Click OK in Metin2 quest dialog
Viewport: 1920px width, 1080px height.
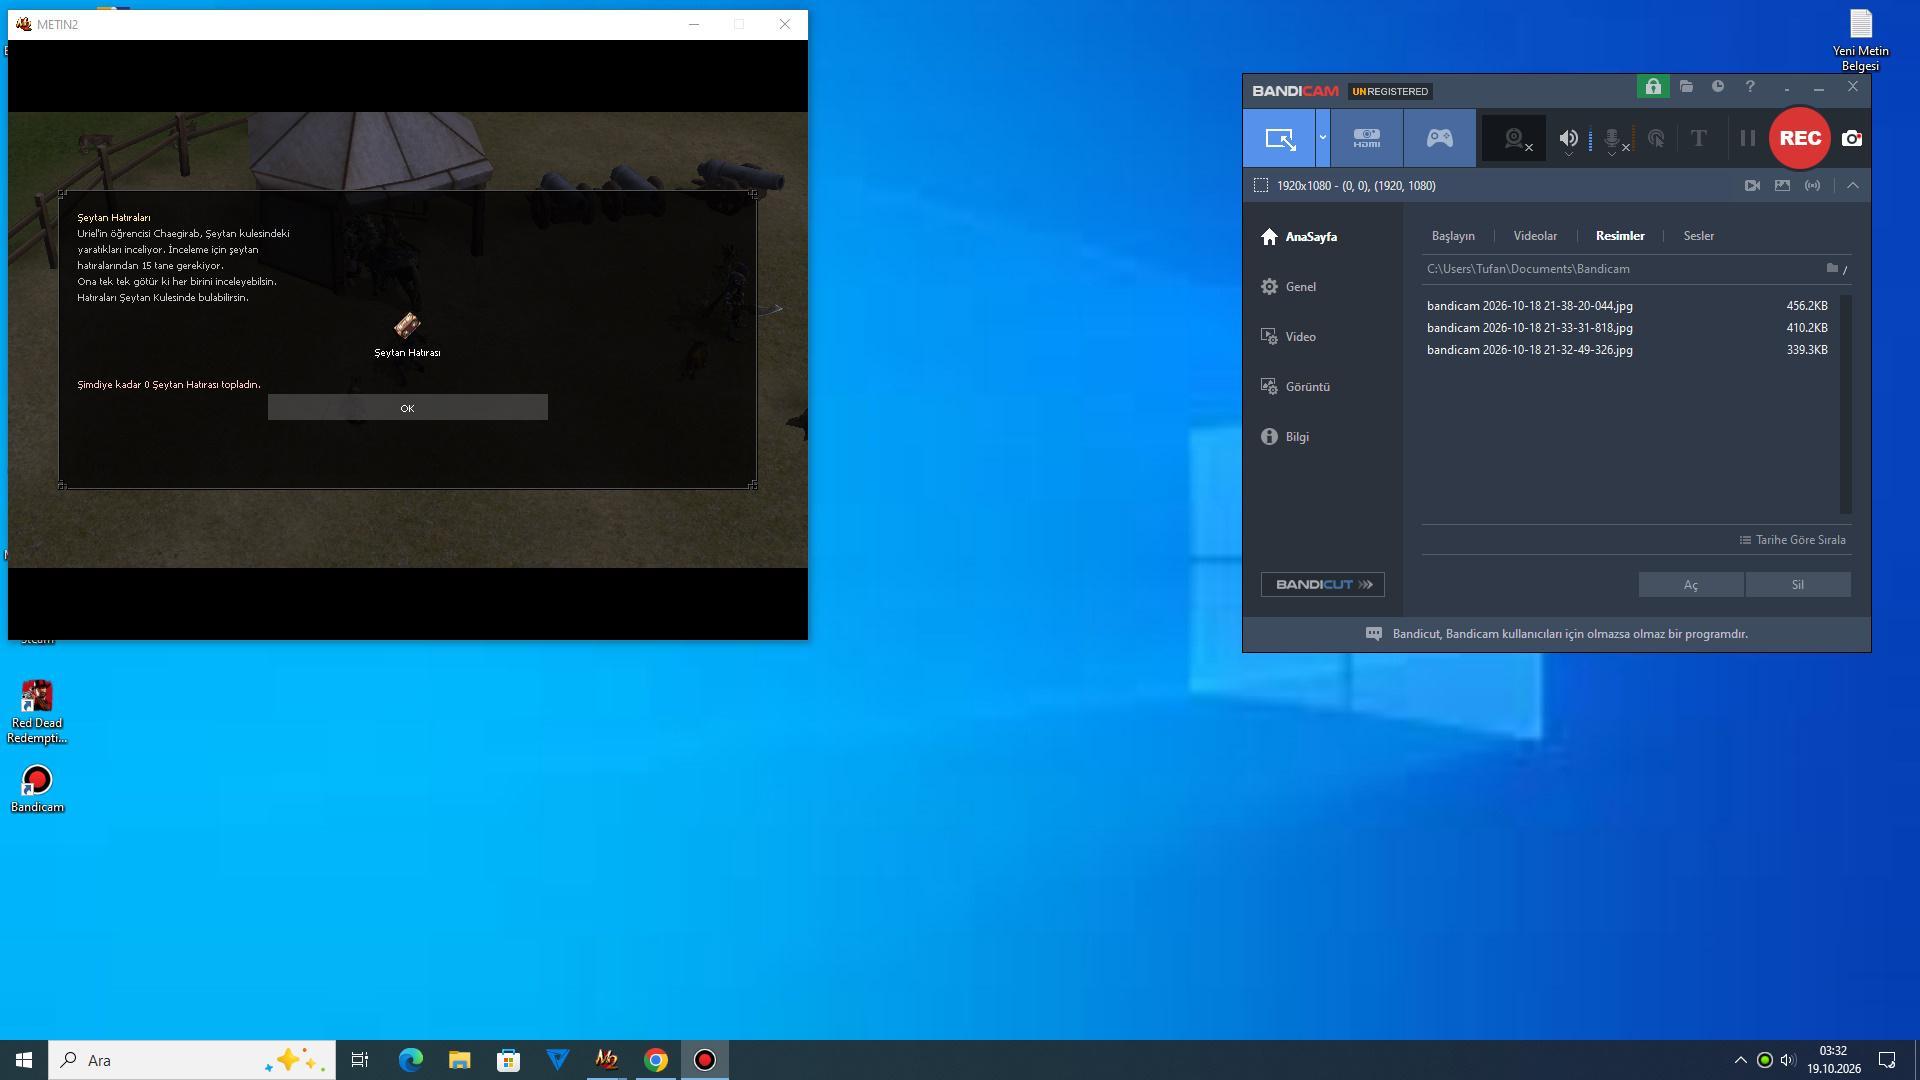click(407, 408)
